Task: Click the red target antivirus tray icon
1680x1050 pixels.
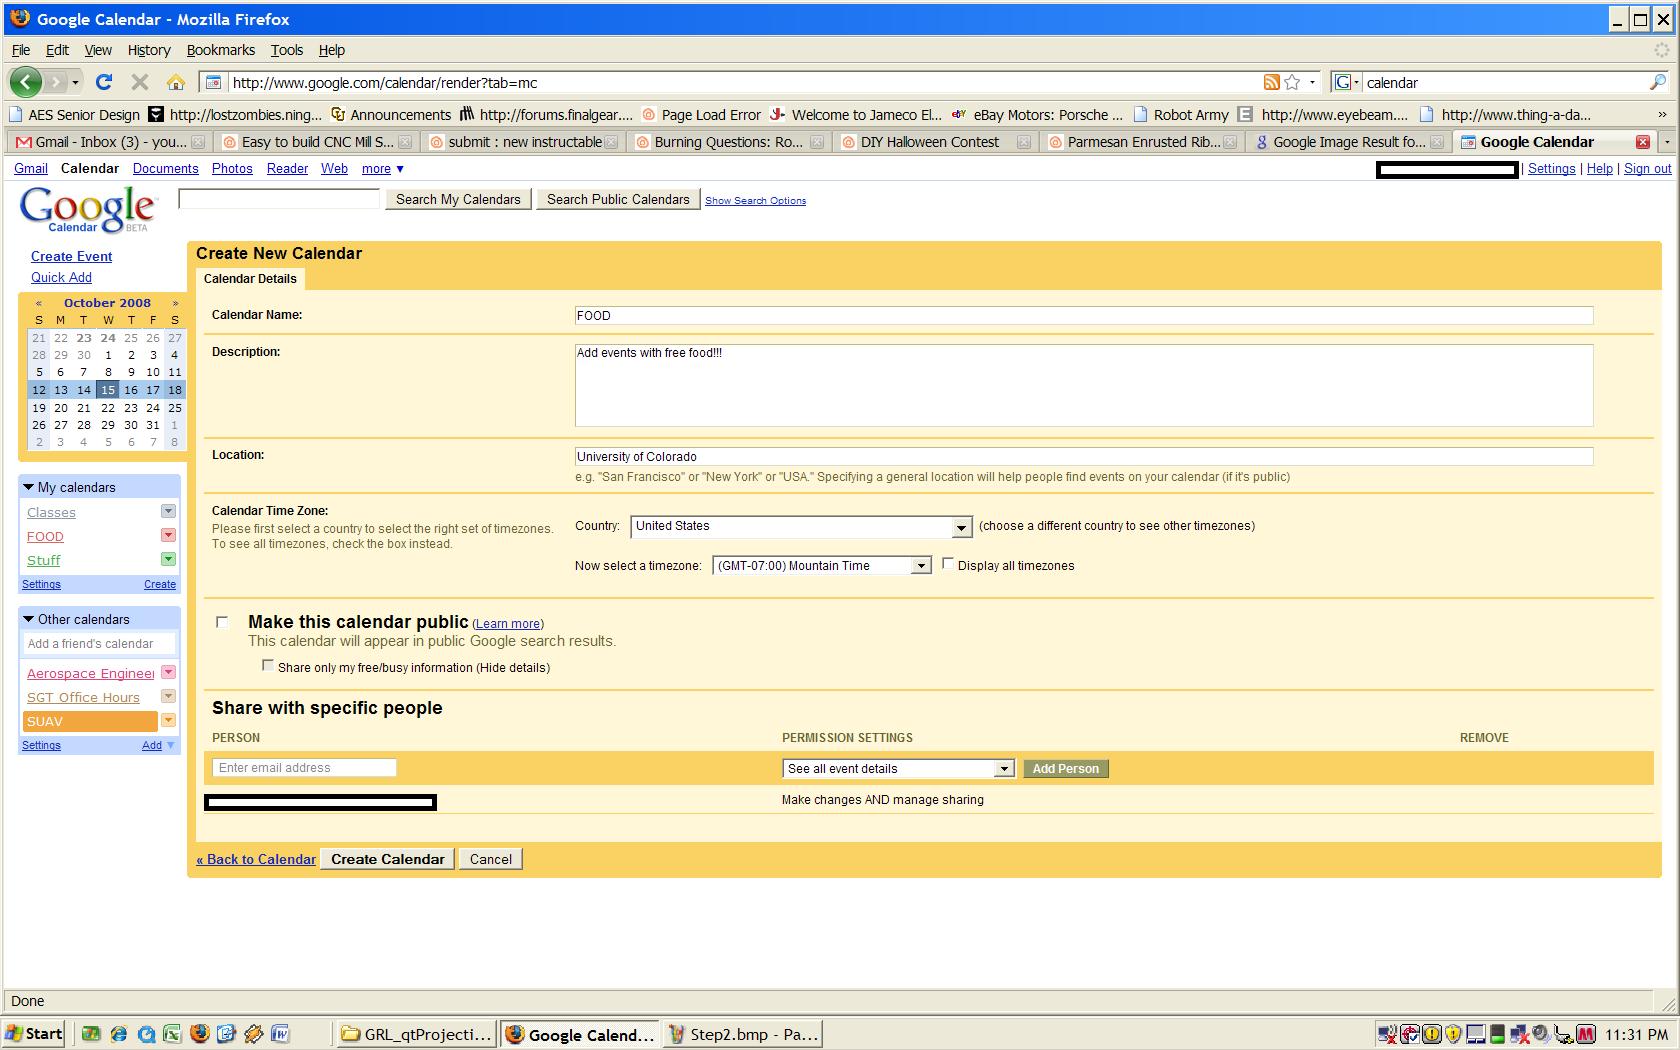Action: click(1409, 1034)
